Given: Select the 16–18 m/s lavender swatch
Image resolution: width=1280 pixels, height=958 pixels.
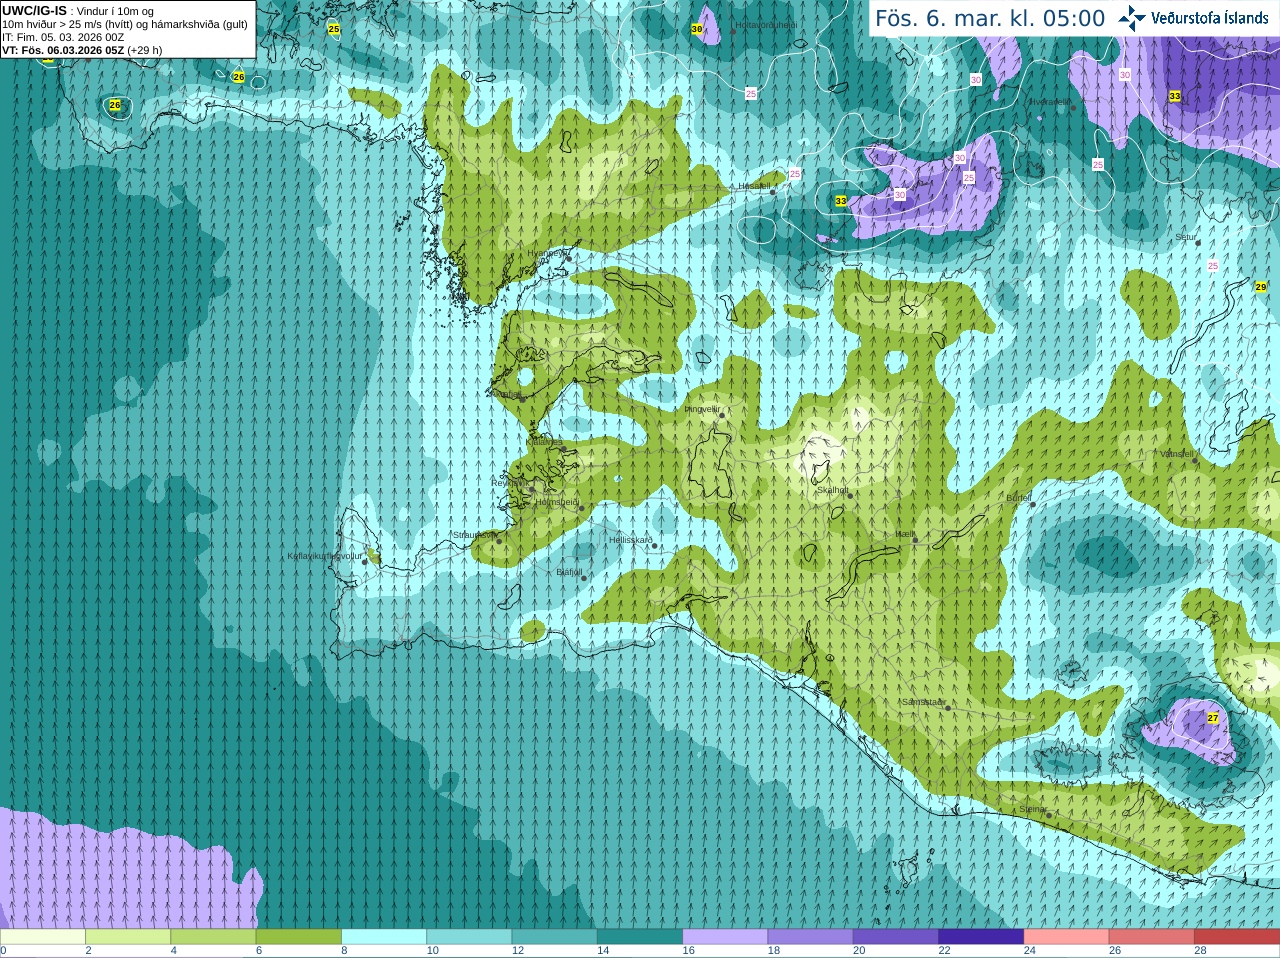Looking at the screenshot, I should point(725,937).
